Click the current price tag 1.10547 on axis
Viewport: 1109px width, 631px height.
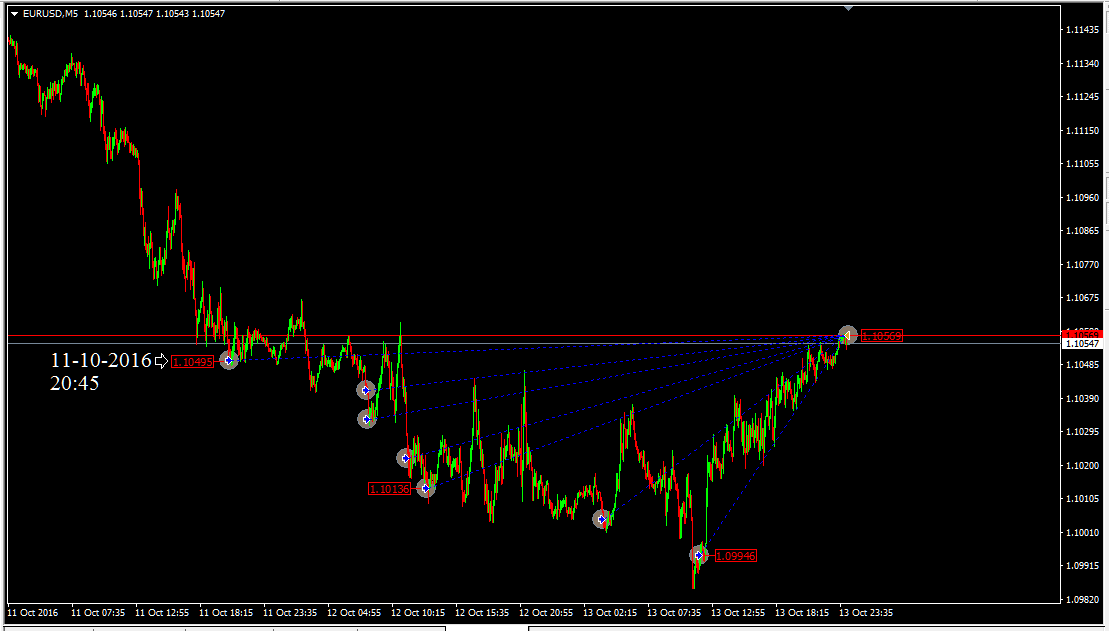click(1082, 344)
